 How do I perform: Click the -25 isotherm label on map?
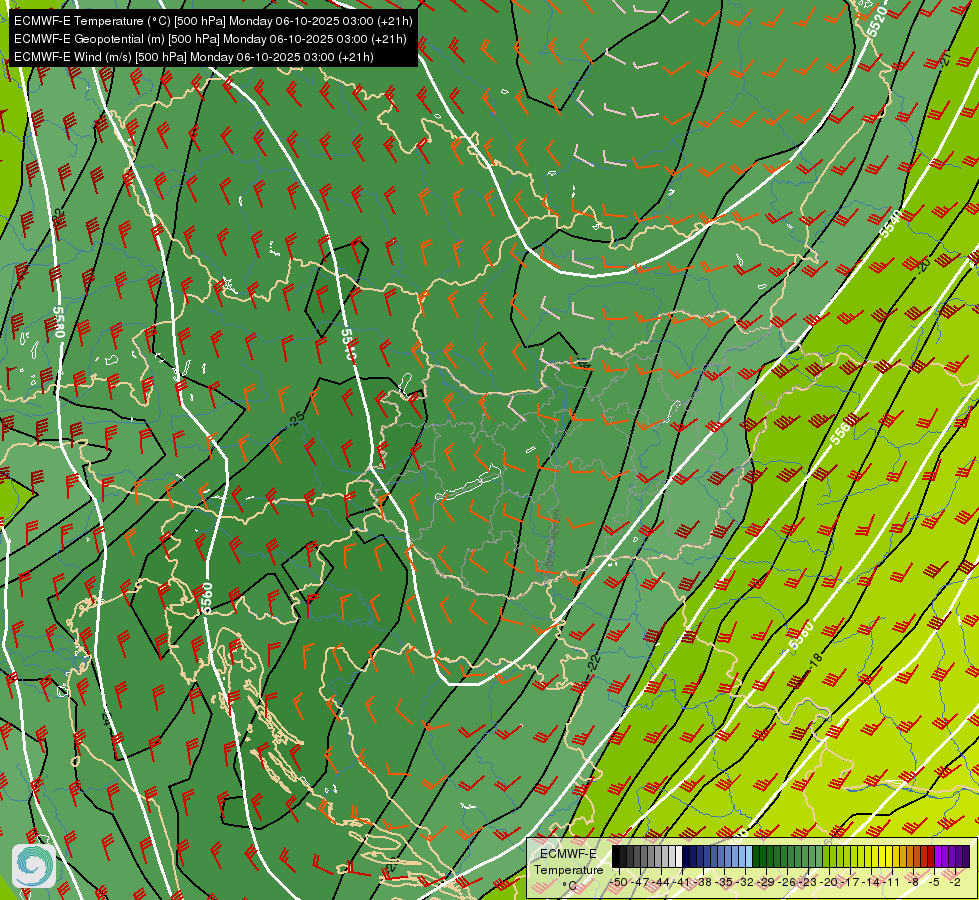297,418
